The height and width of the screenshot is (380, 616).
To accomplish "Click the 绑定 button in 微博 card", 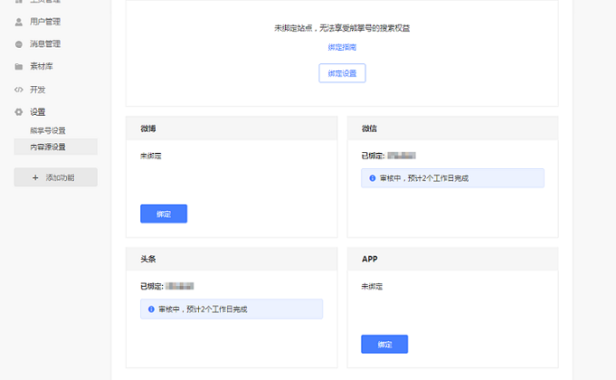I will [164, 214].
